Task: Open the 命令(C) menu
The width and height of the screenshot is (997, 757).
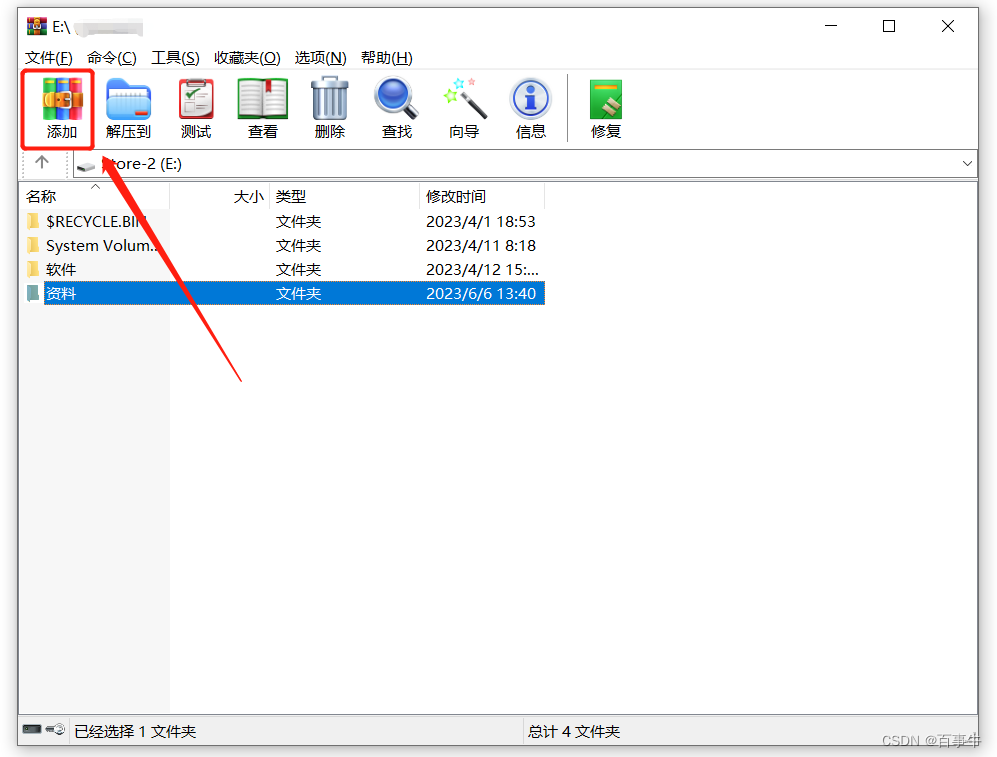Action: 112,58
